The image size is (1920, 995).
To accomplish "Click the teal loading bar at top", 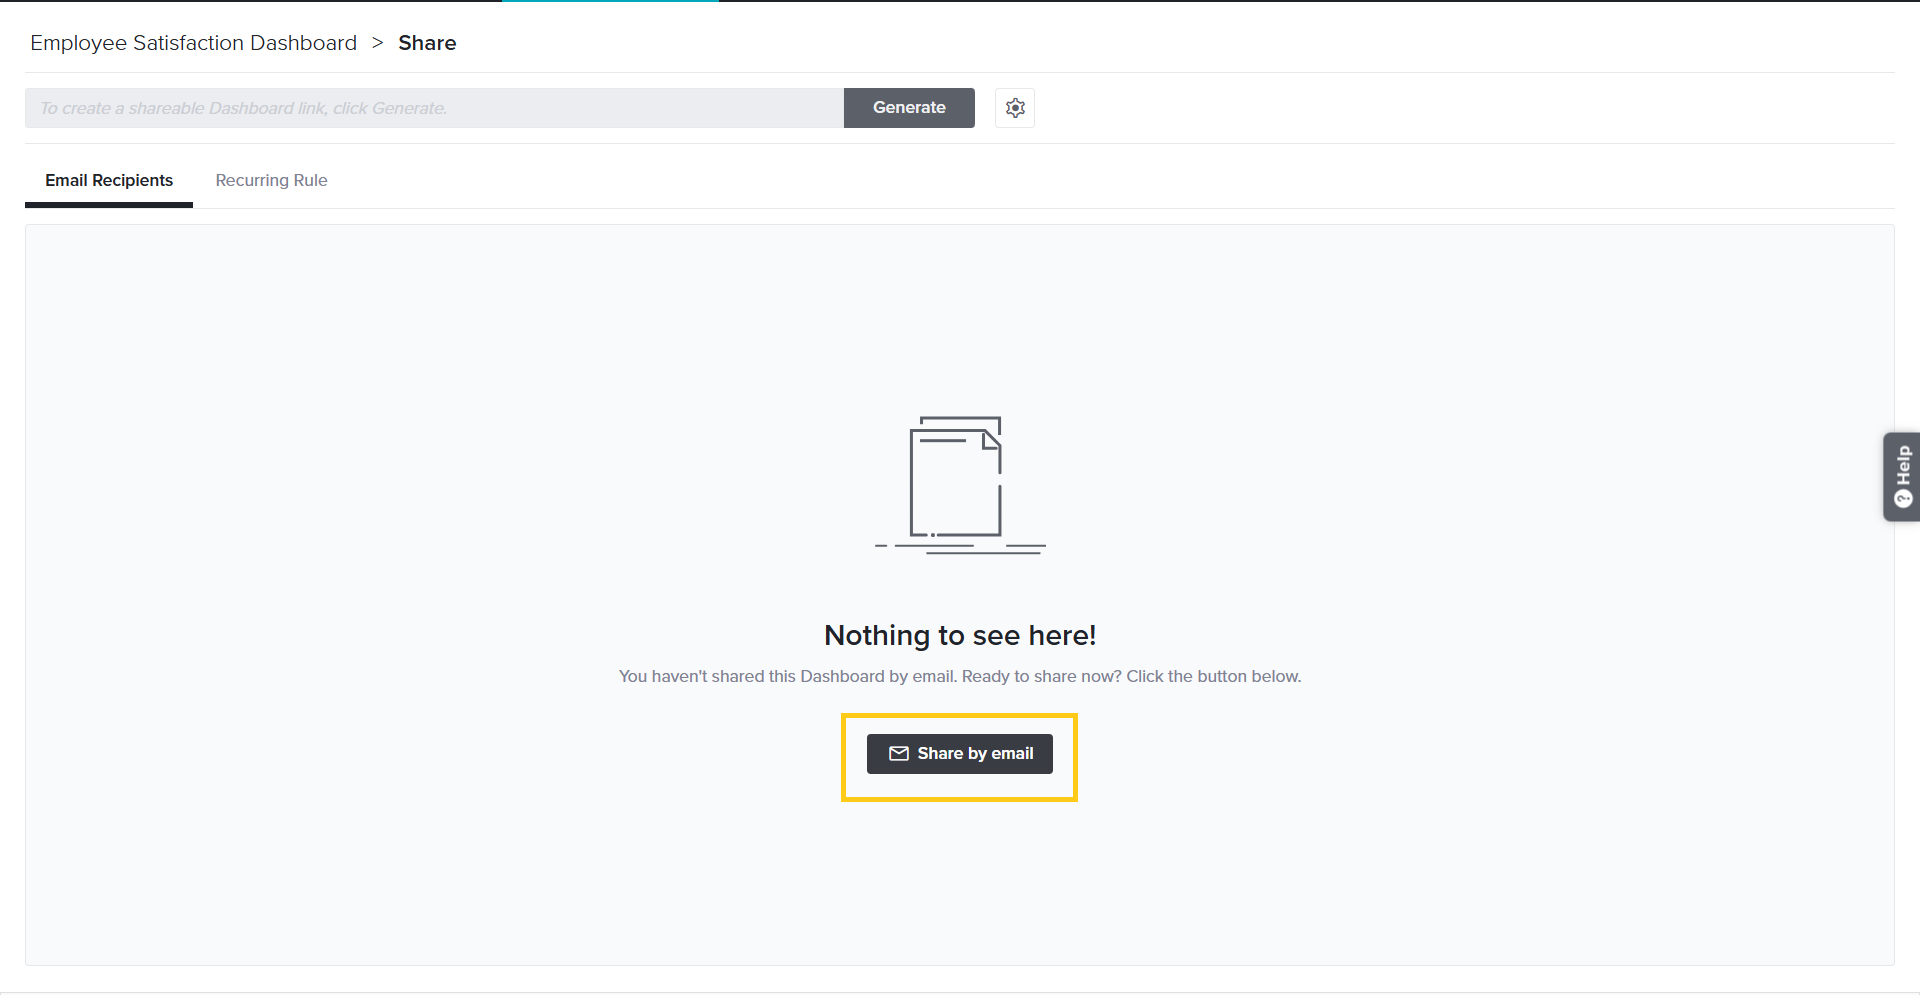I will pos(610,1).
